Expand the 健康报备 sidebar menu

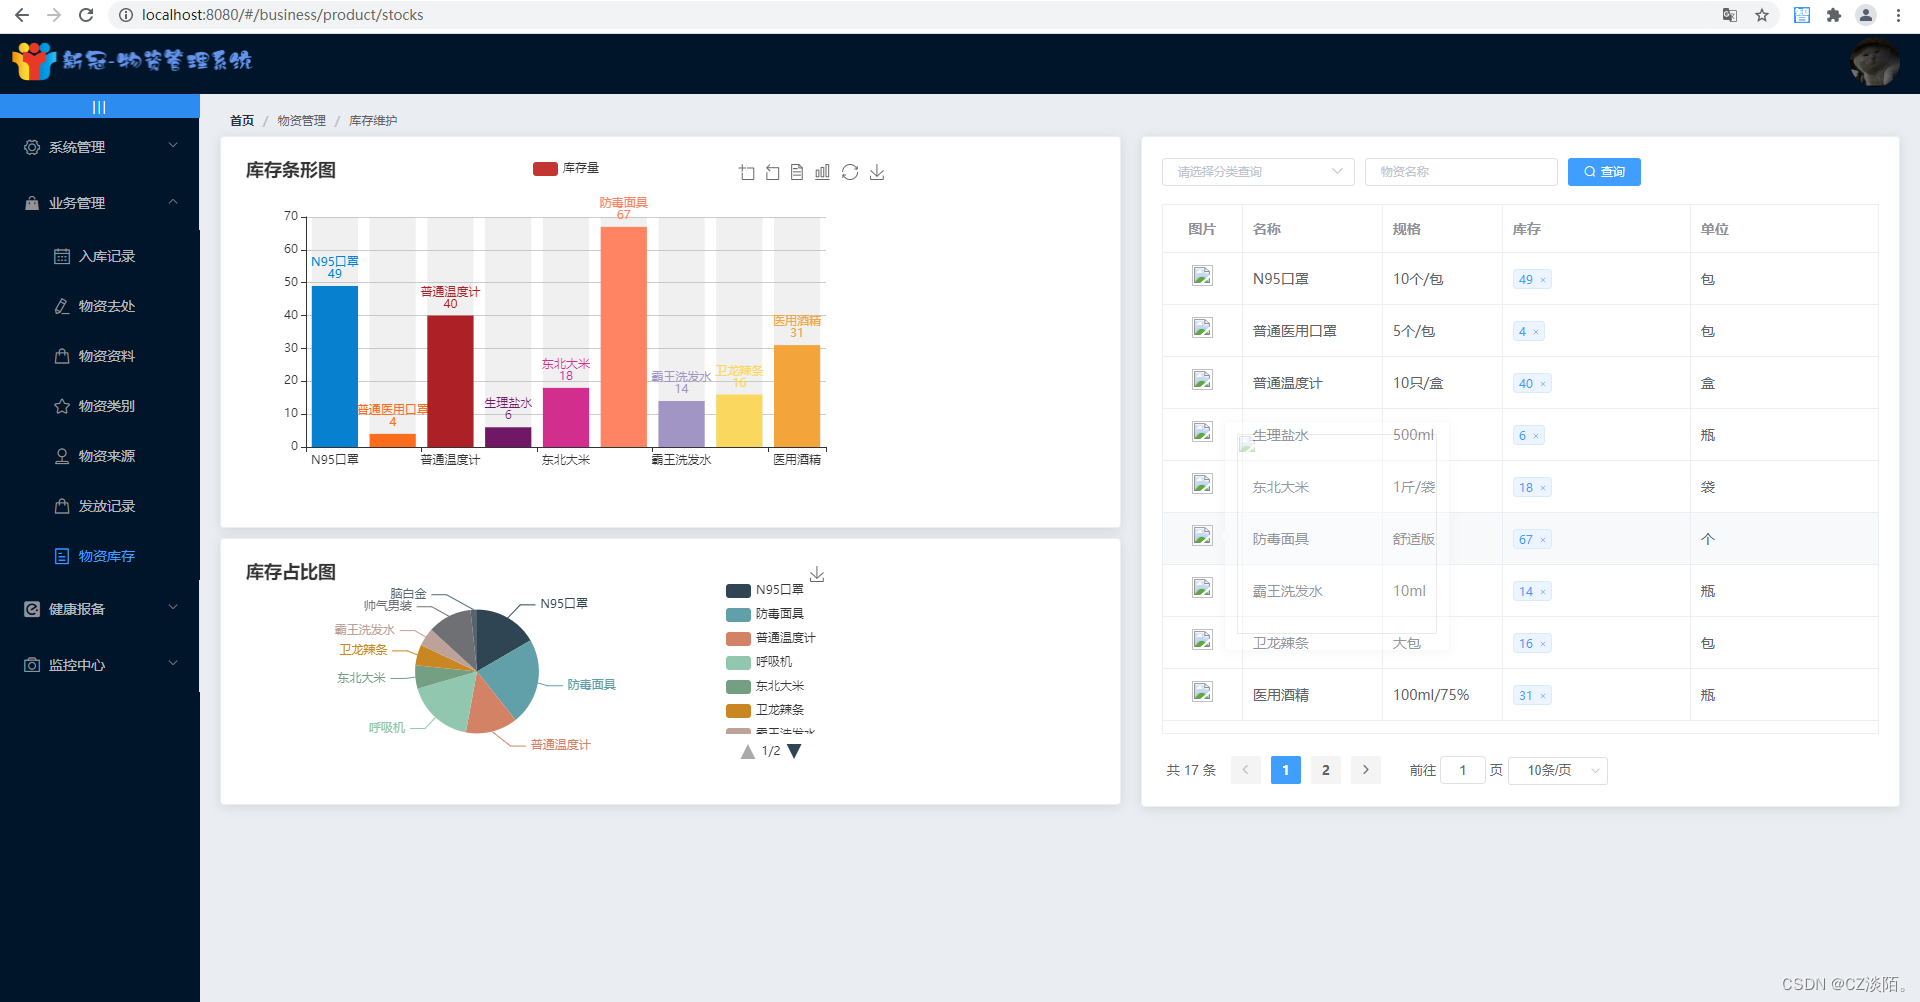100,609
